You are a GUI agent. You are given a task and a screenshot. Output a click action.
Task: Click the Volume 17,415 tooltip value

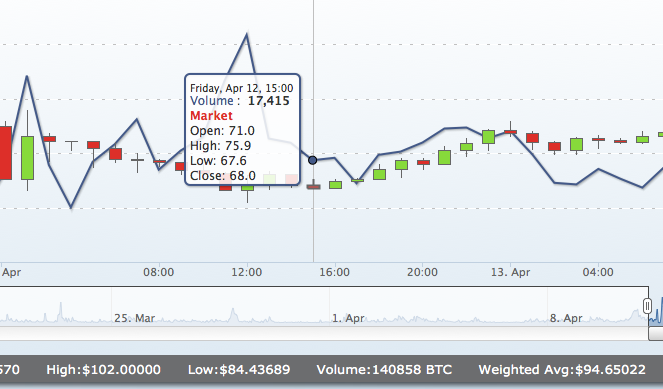tap(269, 101)
